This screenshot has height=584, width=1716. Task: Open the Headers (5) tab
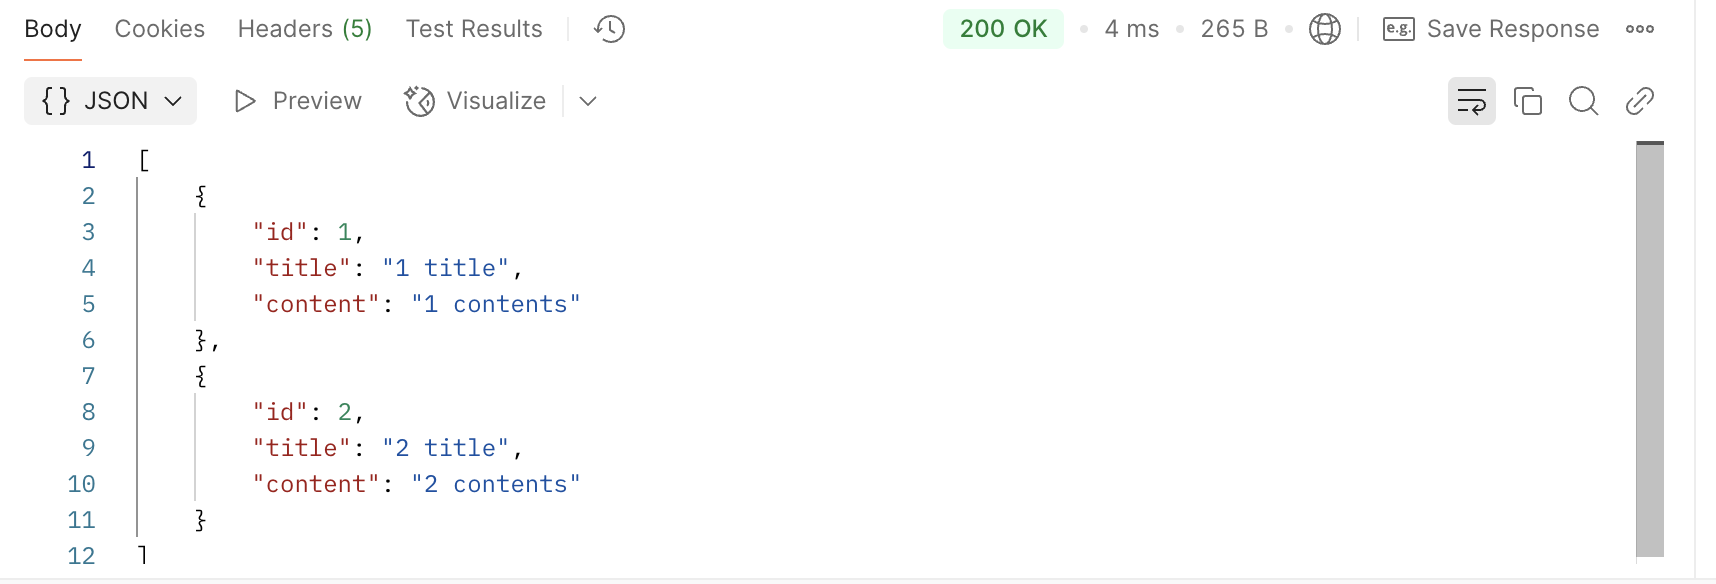[x=305, y=29]
